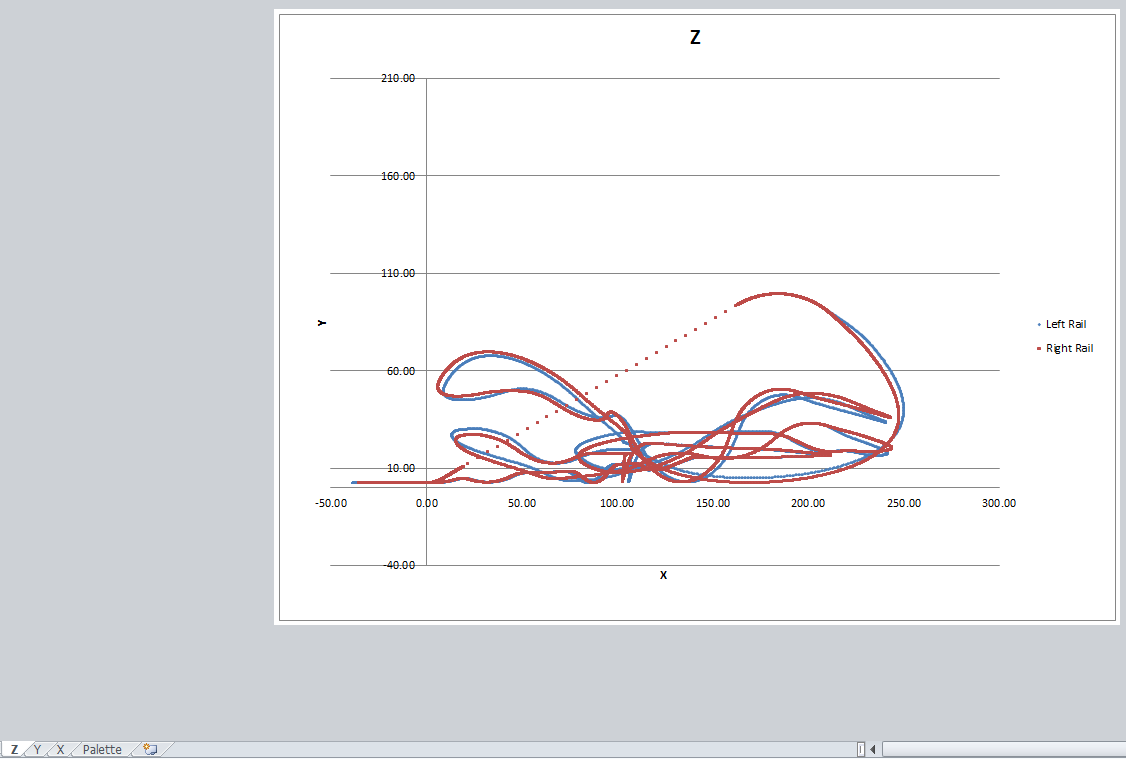Click the horizontal scrollbar track
1126x759 pixels.
1000,748
